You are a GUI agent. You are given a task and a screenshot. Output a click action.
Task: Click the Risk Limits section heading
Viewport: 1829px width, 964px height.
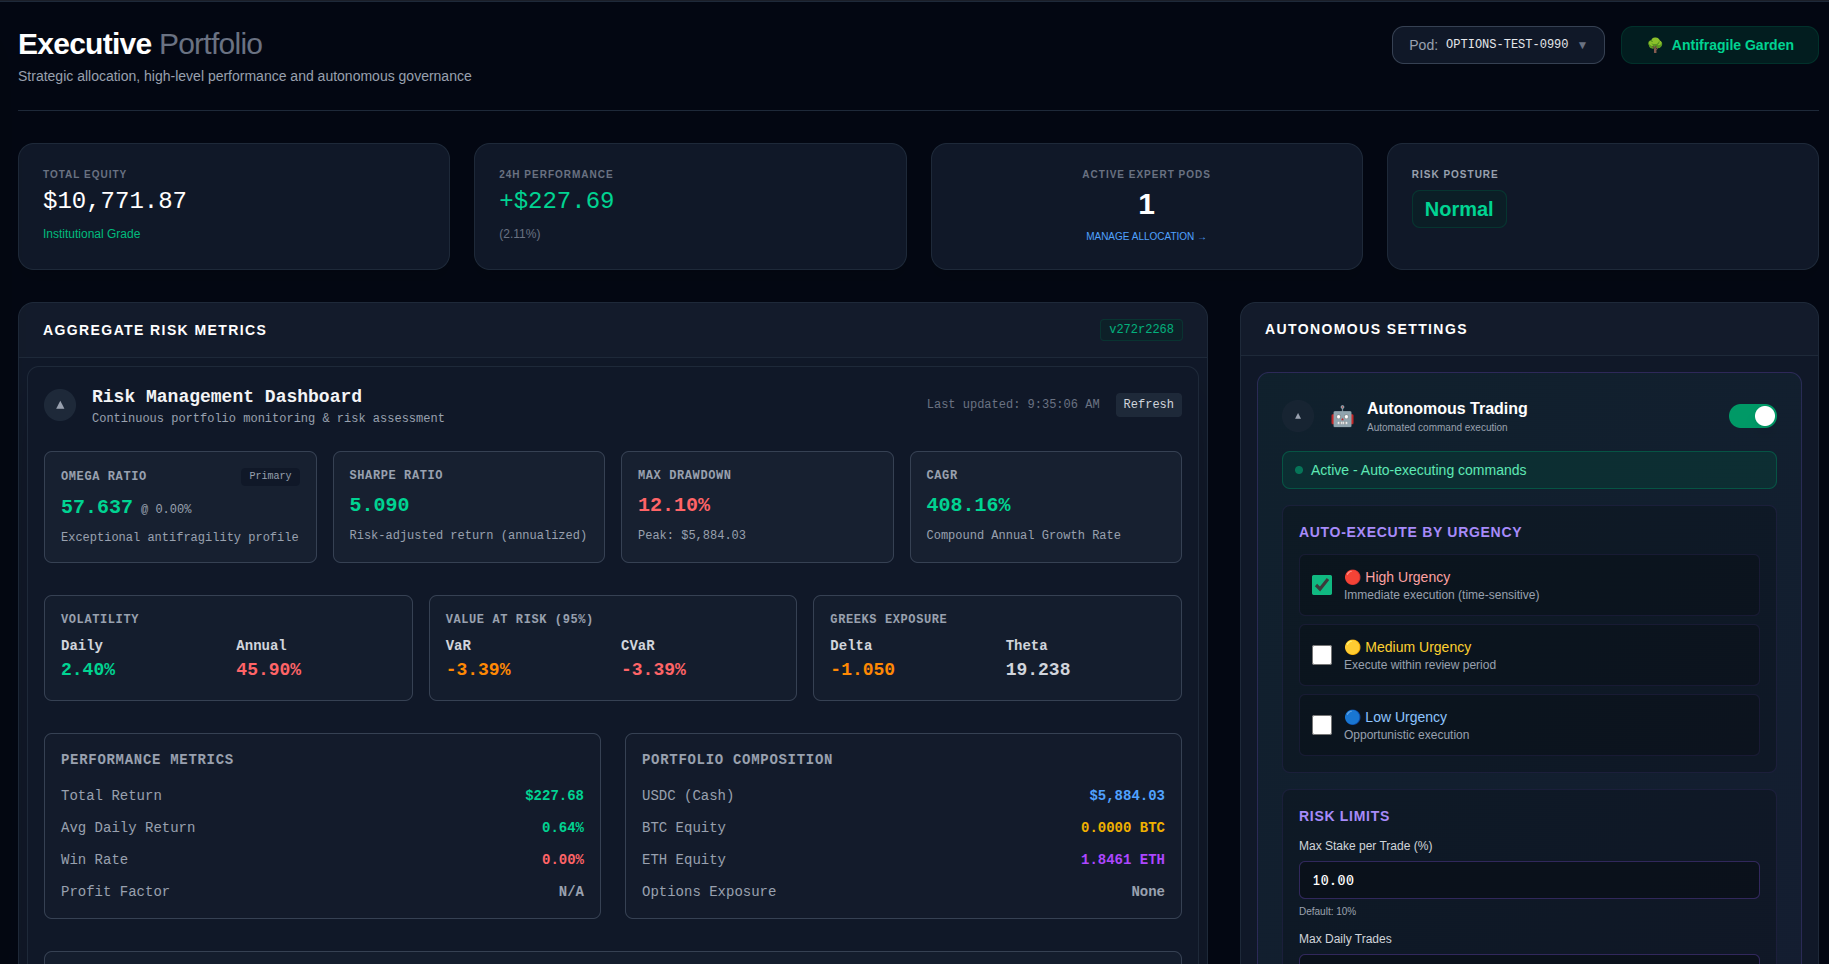point(1344,816)
